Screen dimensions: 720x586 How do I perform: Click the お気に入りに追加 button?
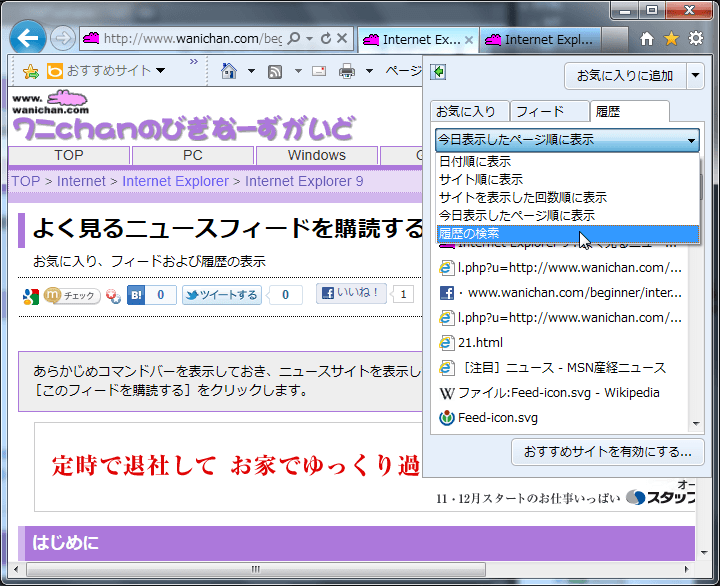[x=625, y=75]
